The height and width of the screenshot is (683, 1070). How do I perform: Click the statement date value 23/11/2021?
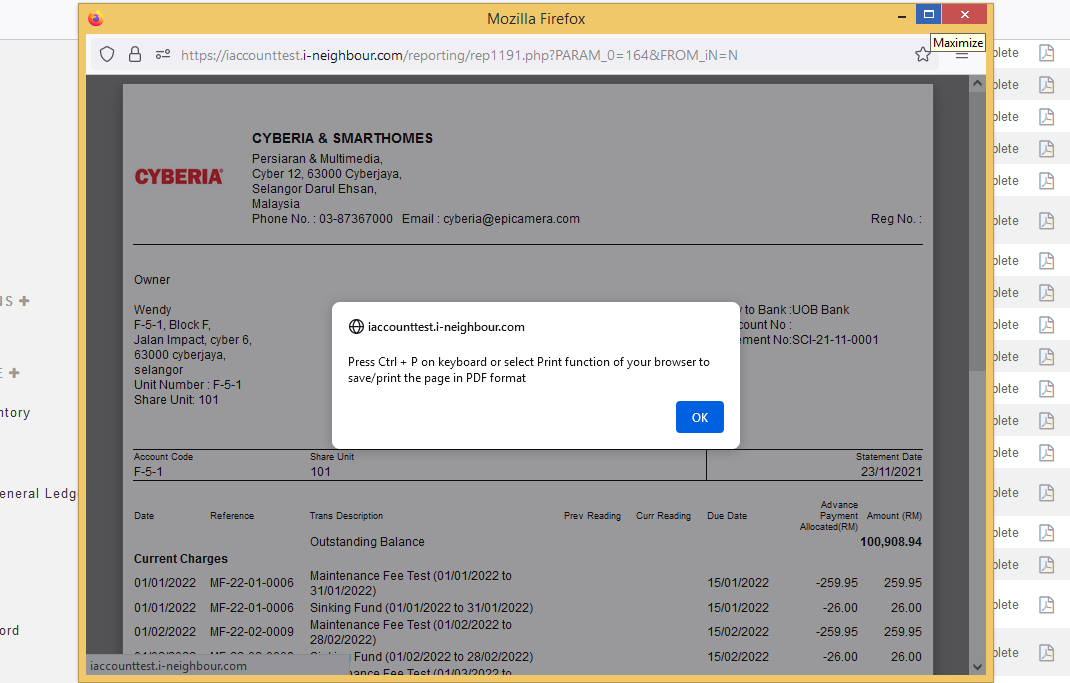tap(891, 472)
